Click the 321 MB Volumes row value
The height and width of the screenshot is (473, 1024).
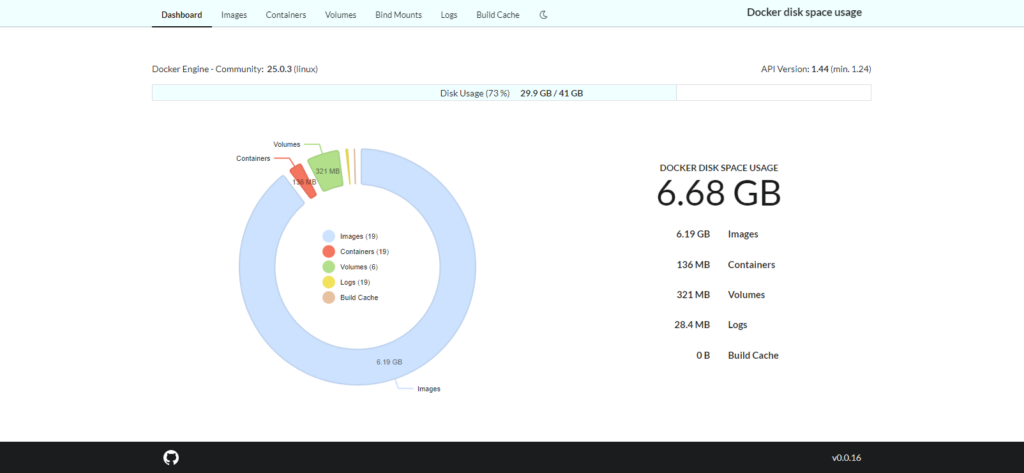tap(693, 295)
